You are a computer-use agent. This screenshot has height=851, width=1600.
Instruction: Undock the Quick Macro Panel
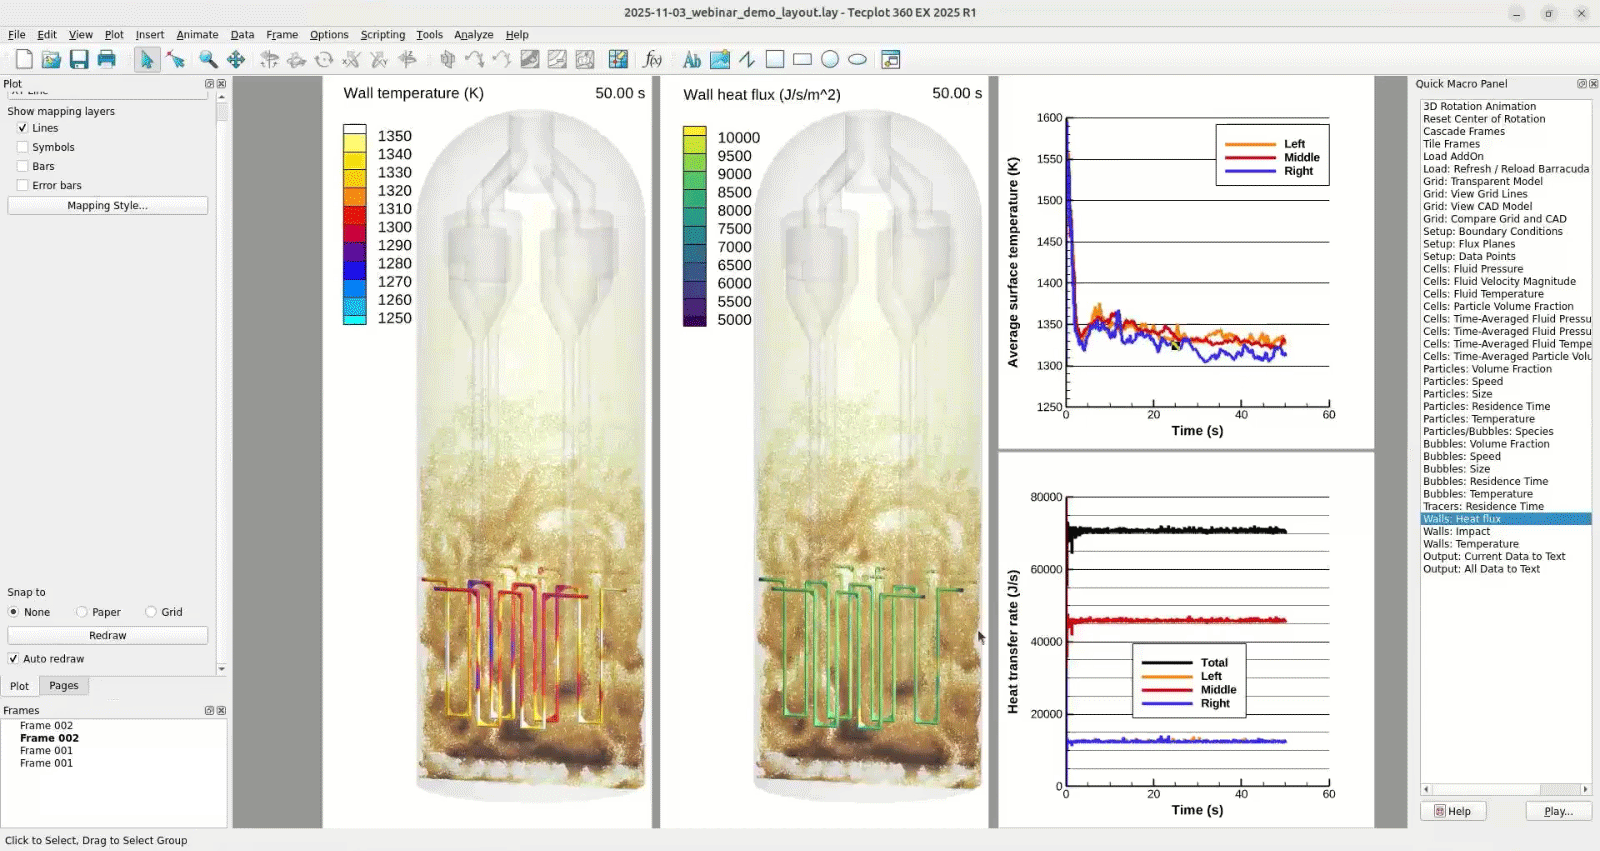coord(1581,84)
